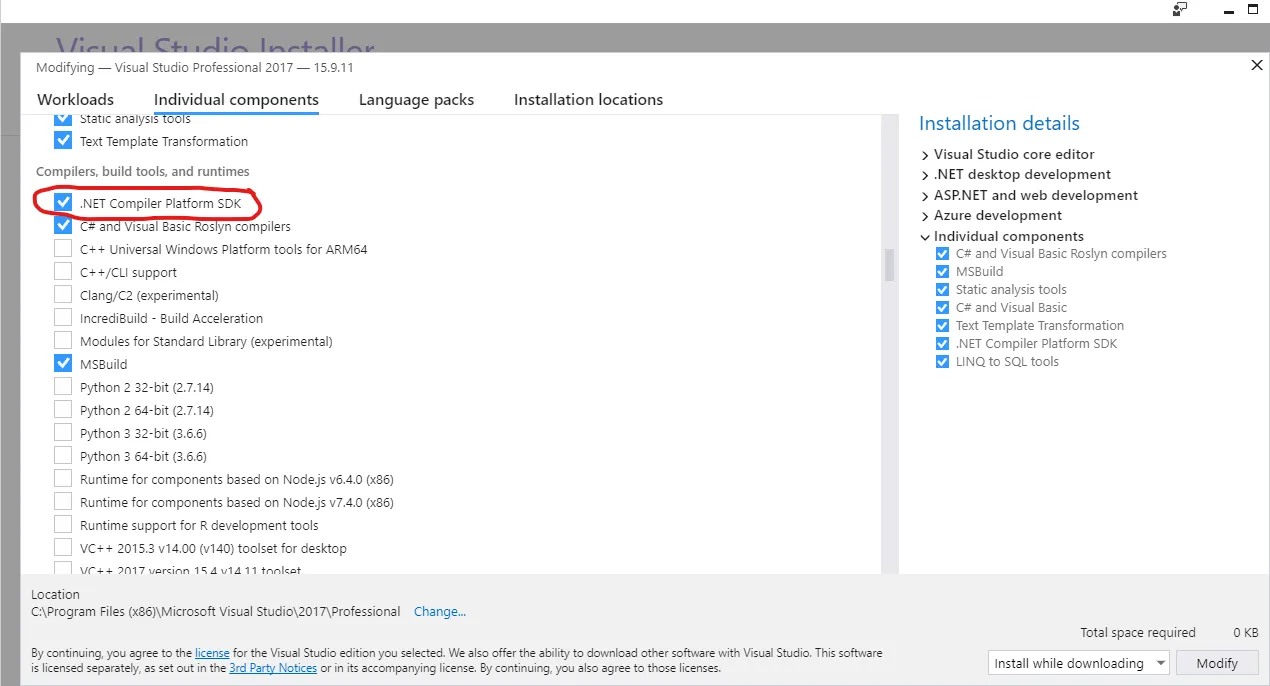Expand Azure development details

[x=925, y=216]
